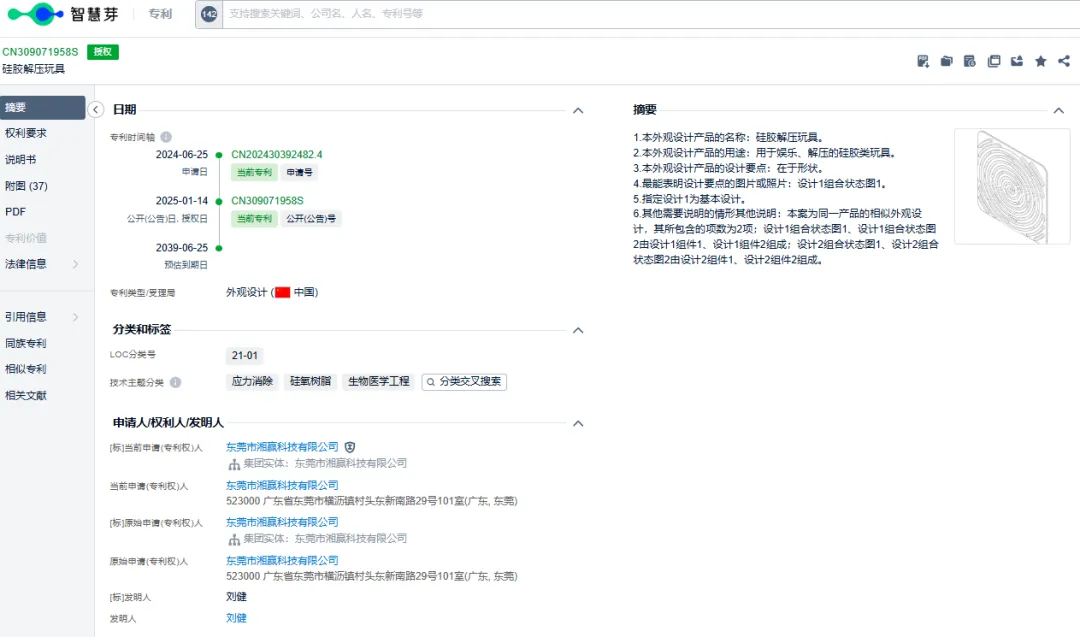Collapse the 摘要 panel on right
Viewport: 1080px width, 637px height.
pyautogui.click(x=1059, y=110)
